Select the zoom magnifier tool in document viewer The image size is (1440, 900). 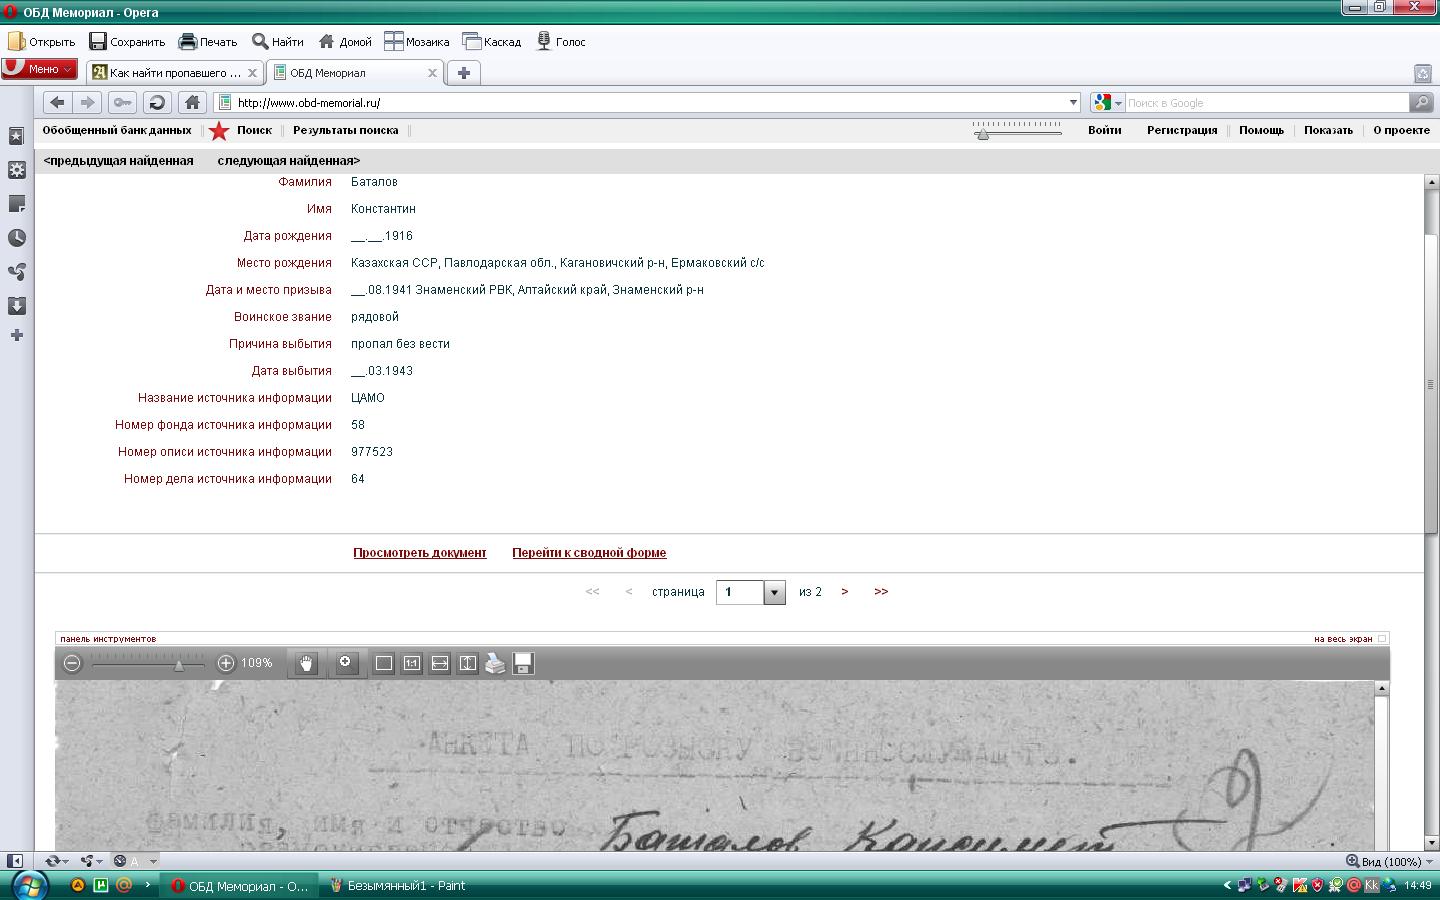pos(345,663)
